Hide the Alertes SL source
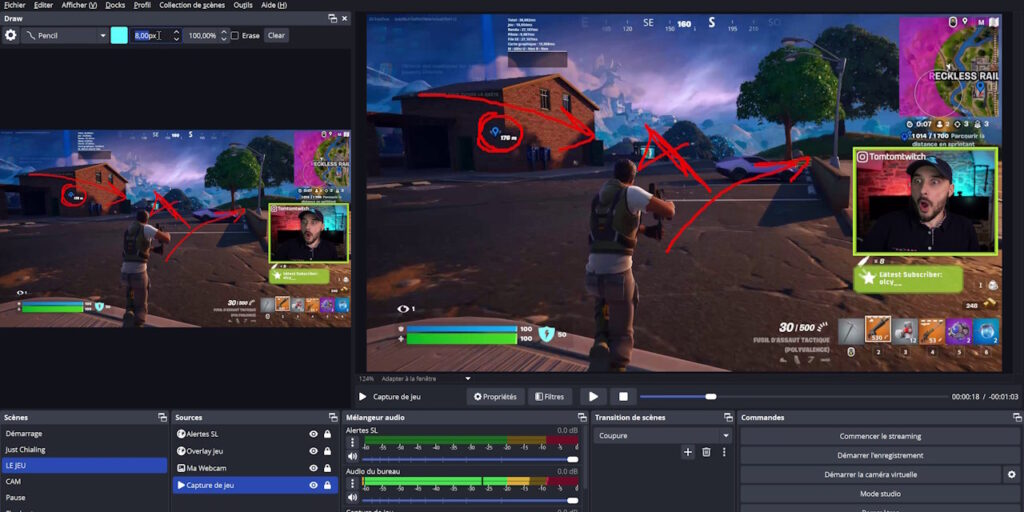Screen dimensions: 1024x512 click(x=313, y=434)
